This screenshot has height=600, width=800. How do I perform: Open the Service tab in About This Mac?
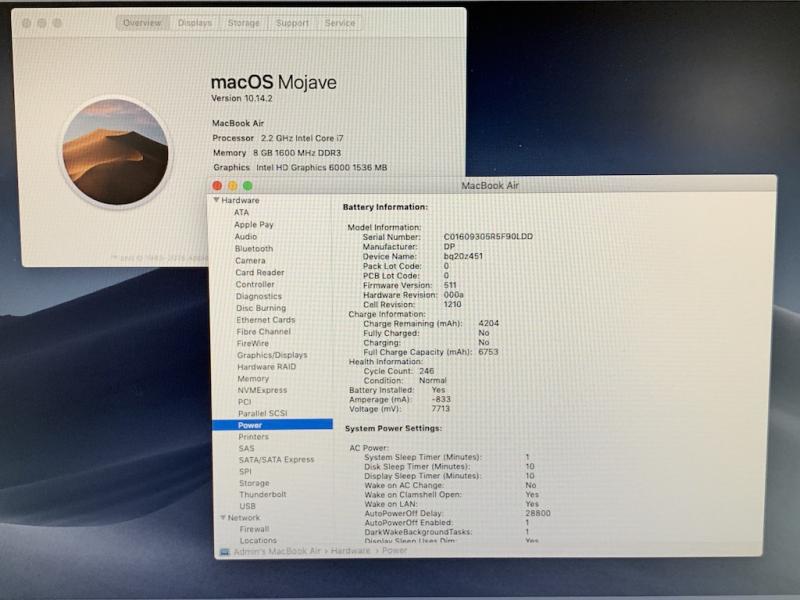(340, 23)
